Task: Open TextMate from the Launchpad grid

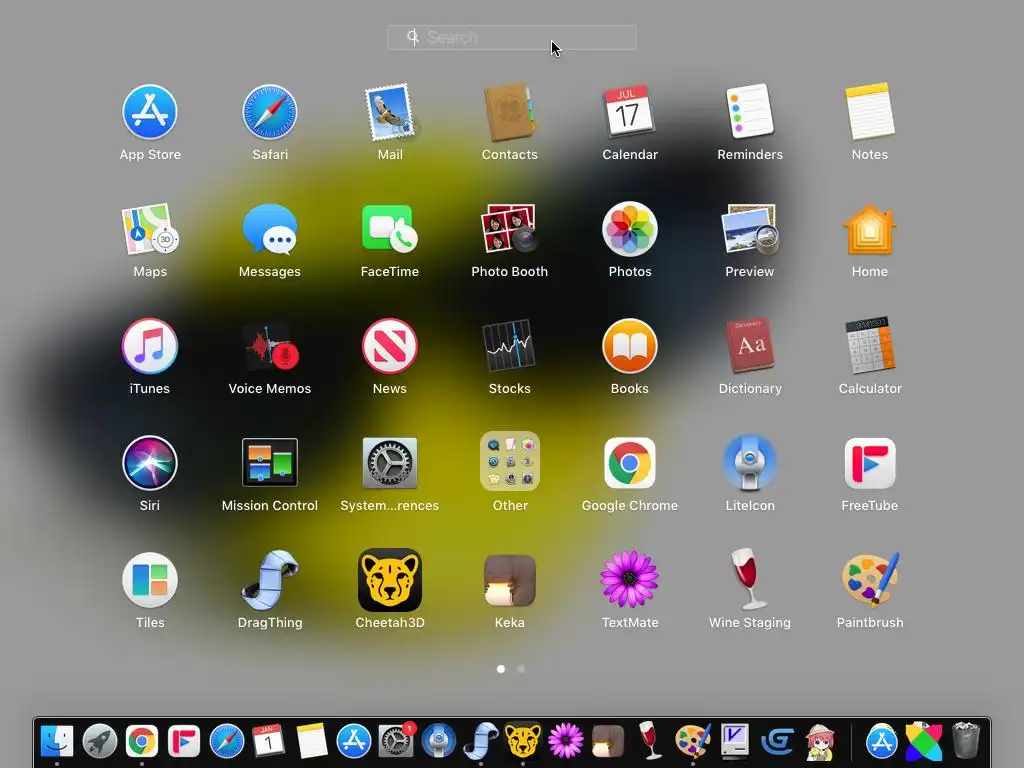Action: [x=630, y=580]
